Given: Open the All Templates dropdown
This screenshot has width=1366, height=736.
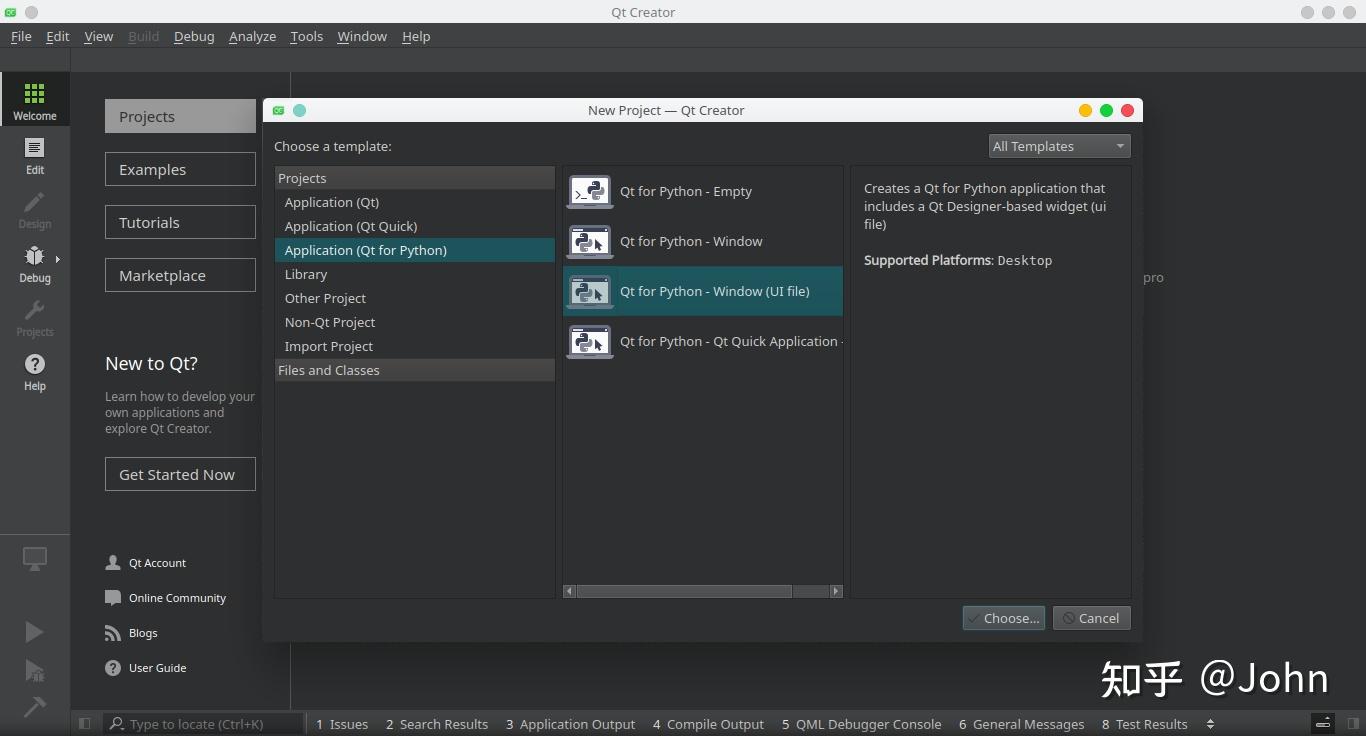Looking at the screenshot, I should (1059, 146).
